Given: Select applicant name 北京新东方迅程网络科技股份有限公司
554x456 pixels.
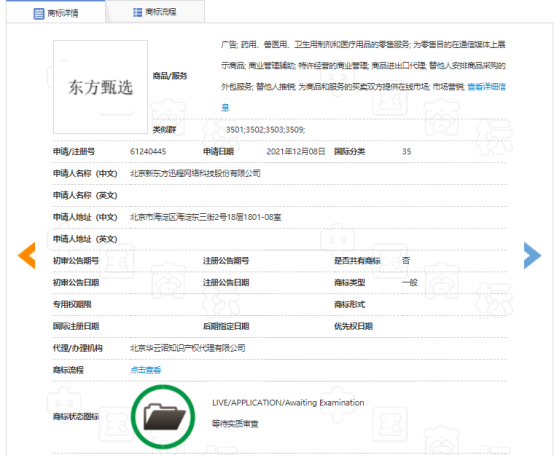Looking at the screenshot, I should (x=195, y=173).
